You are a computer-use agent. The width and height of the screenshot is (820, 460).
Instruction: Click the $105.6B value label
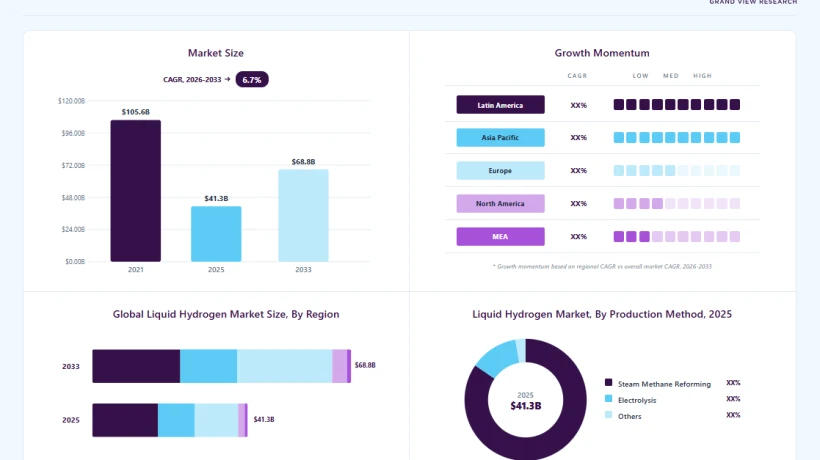pos(135,112)
